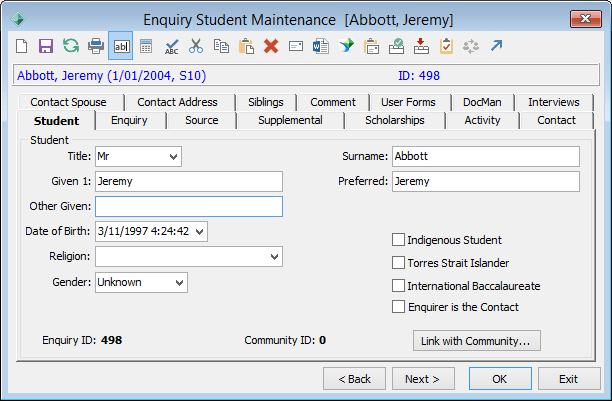612x401 pixels.
Task: Go to the Scholarships tab
Action: point(395,120)
